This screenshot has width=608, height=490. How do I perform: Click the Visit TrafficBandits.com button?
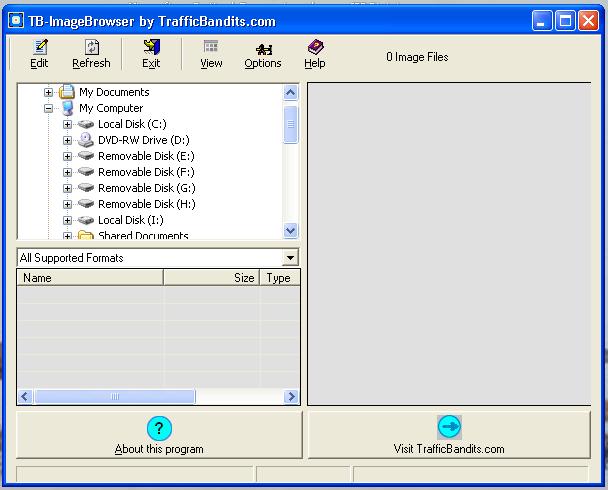pos(449,435)
